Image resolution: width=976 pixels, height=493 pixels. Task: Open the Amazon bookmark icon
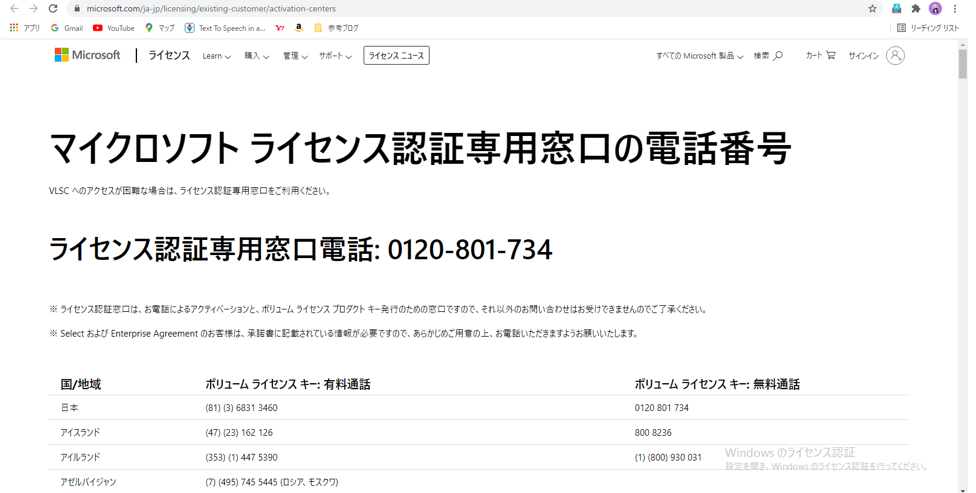pos(299,28)
